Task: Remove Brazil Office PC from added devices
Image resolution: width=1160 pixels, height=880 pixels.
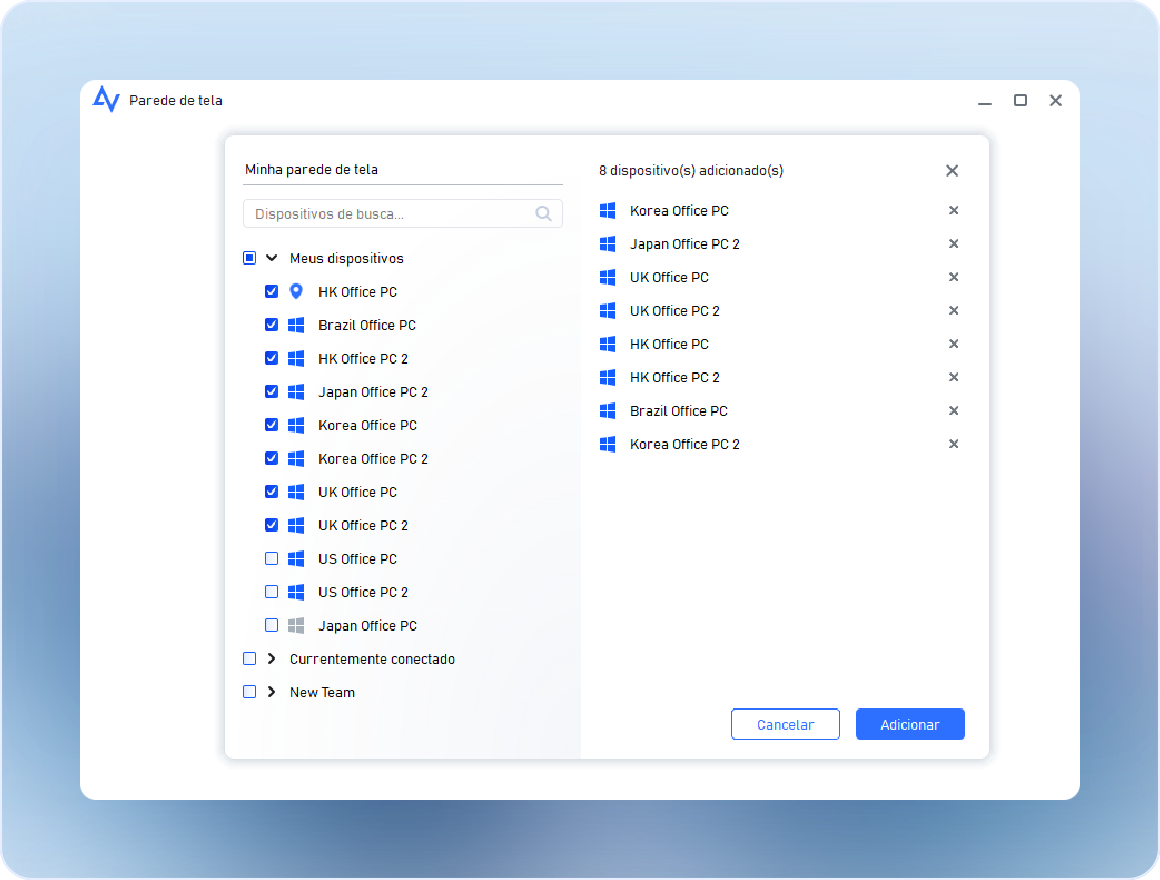Action: 953,411
